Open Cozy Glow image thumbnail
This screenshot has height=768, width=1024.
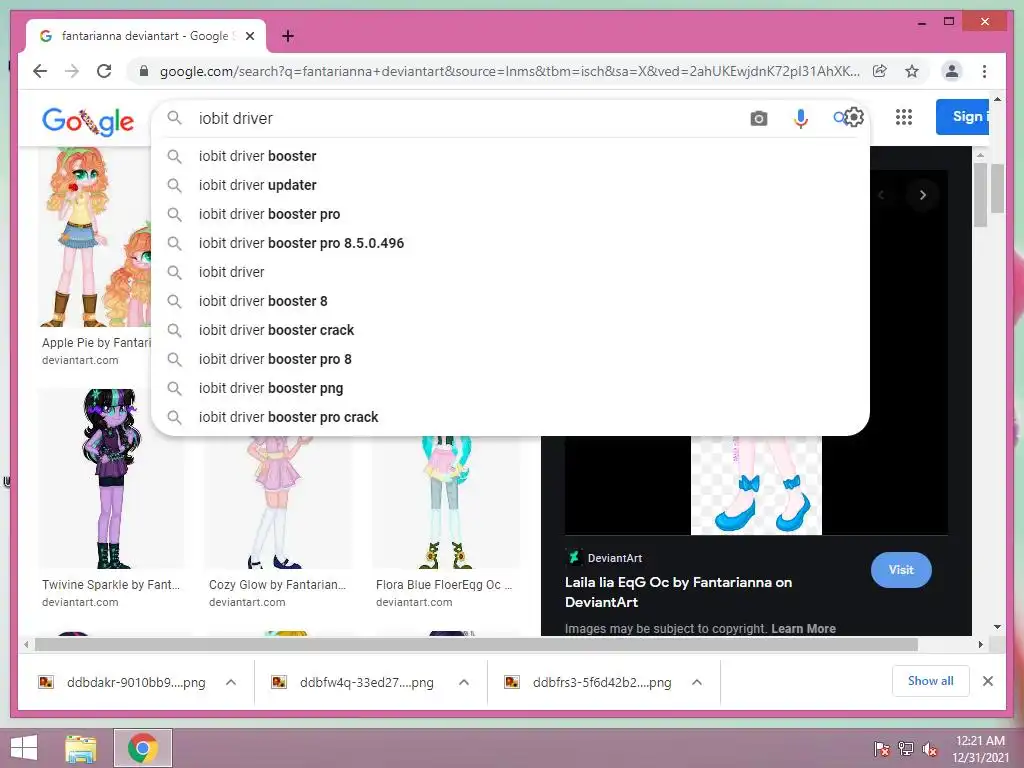pyautogui.click(x=278, y=502)
